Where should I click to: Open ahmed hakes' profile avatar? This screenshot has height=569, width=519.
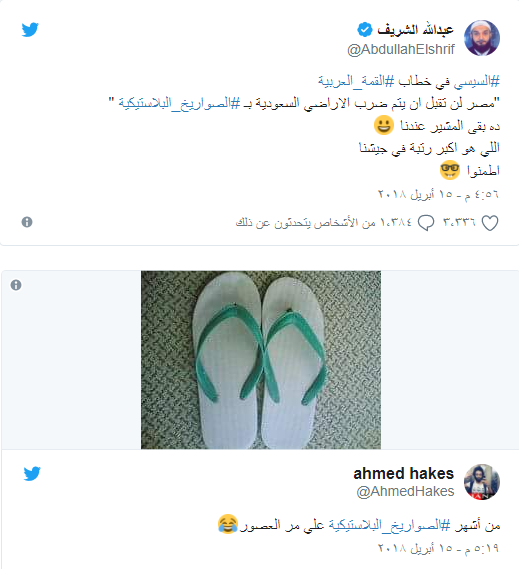pos(482,482)
